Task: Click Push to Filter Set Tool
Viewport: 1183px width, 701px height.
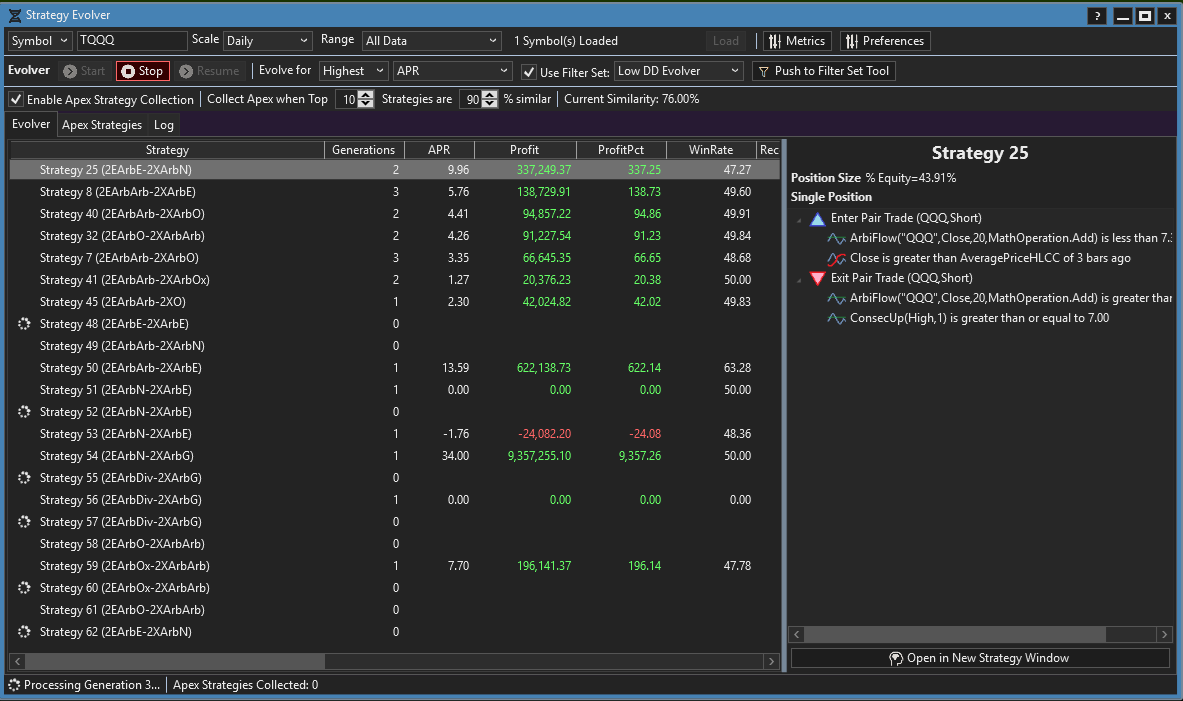Action: click(822, 71)
